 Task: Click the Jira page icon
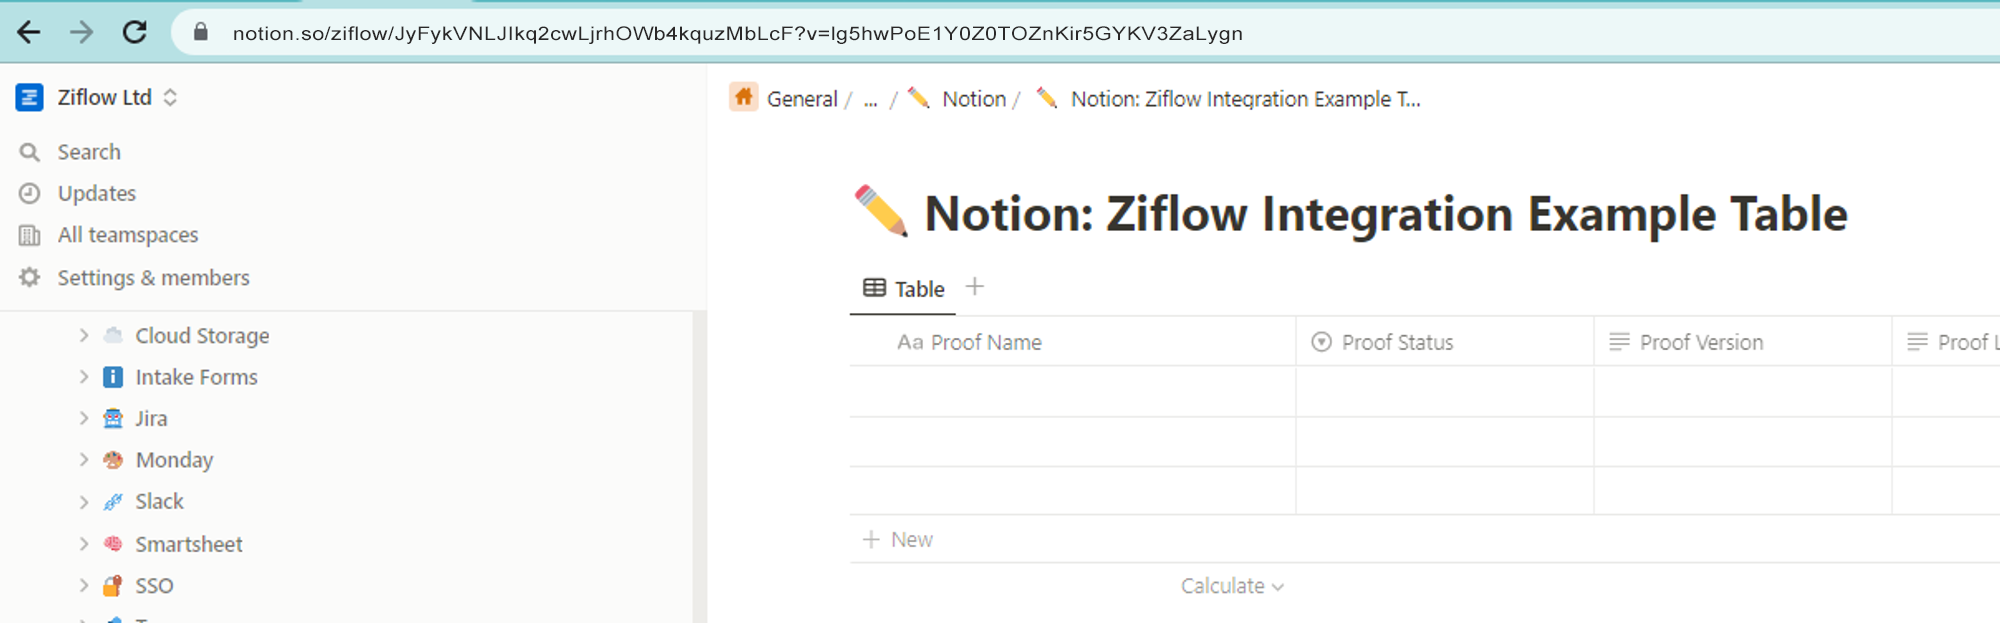coord(113,418)
